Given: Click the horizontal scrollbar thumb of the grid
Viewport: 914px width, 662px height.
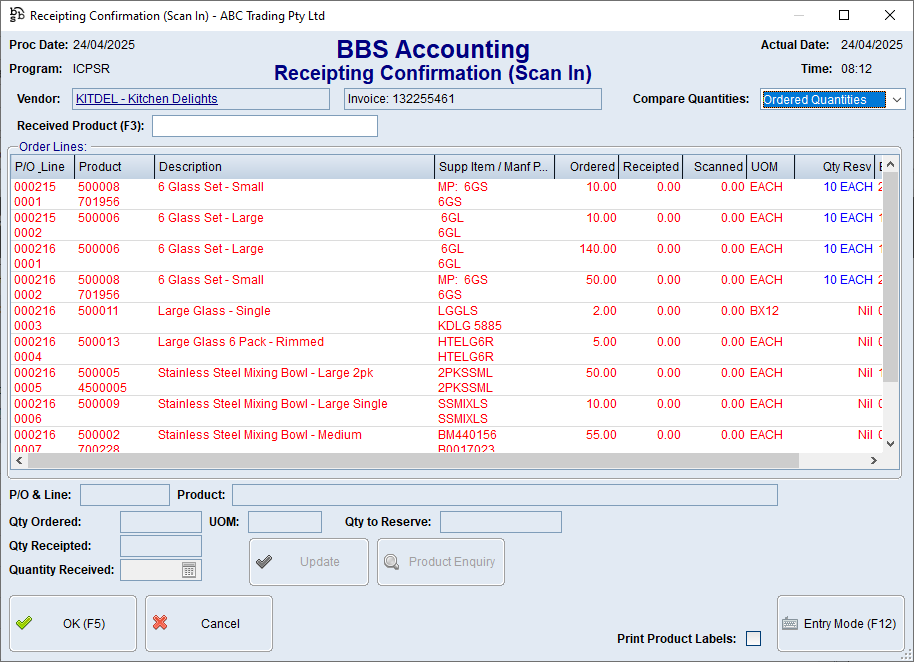Looking at the screenshot, I should [413, 460].
